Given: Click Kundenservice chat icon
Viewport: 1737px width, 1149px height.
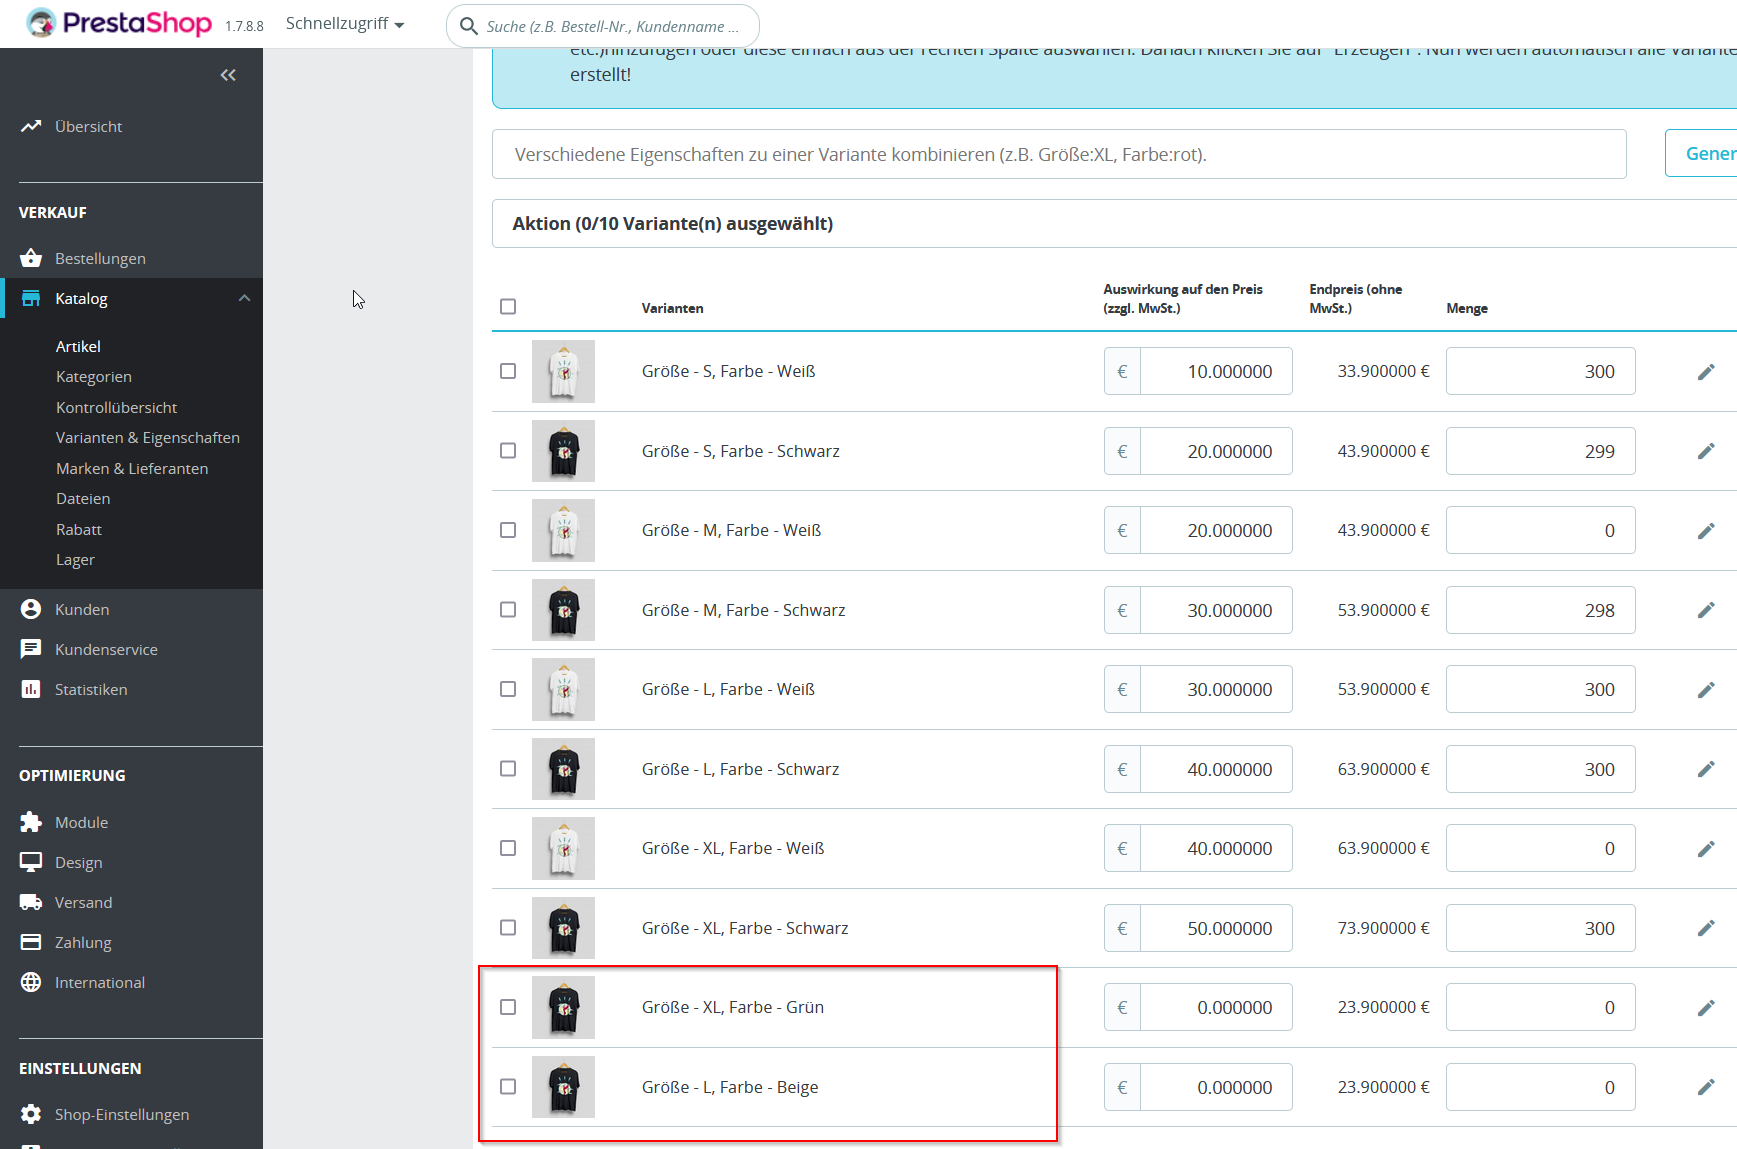Looking at the screenshot, I should (31, 649).
